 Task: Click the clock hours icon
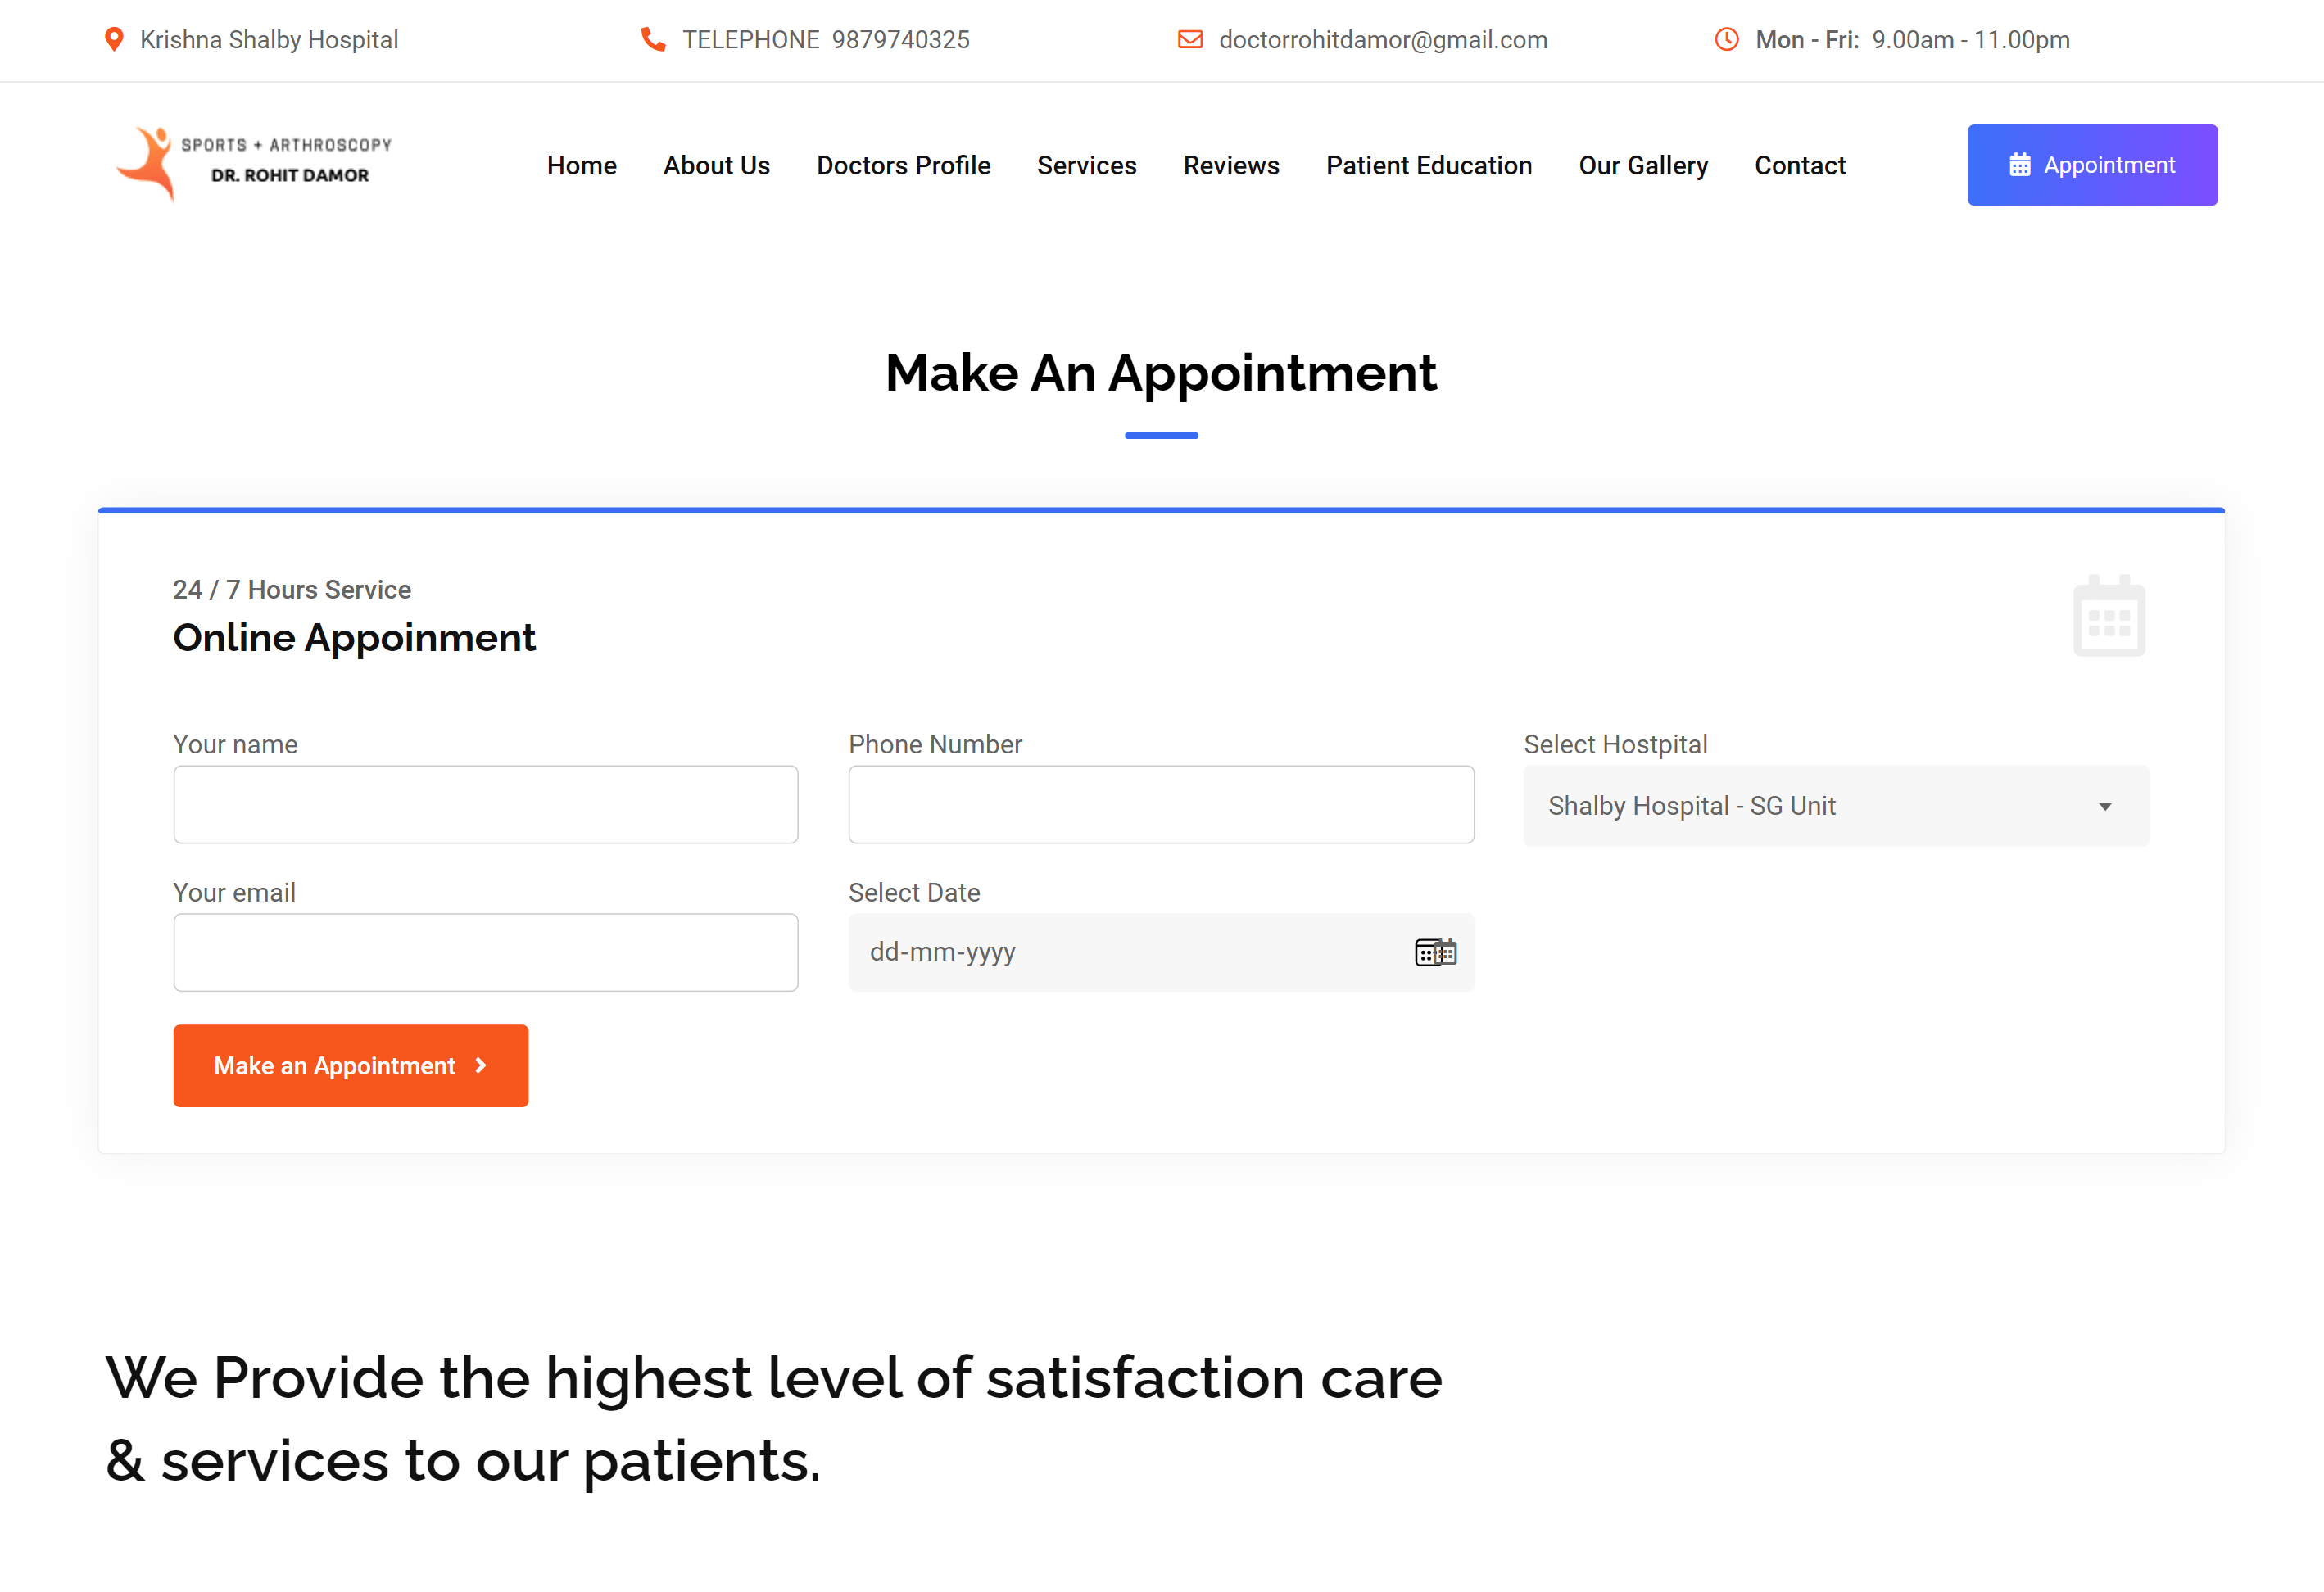1727,40
